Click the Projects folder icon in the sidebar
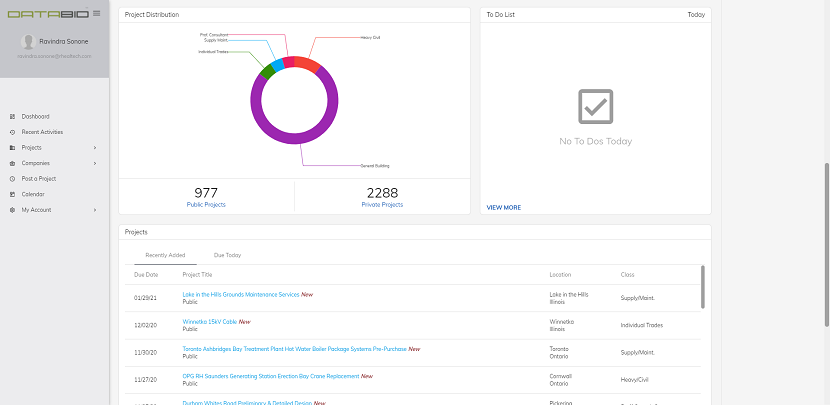The image size is (830, 405). pos(12,148)
